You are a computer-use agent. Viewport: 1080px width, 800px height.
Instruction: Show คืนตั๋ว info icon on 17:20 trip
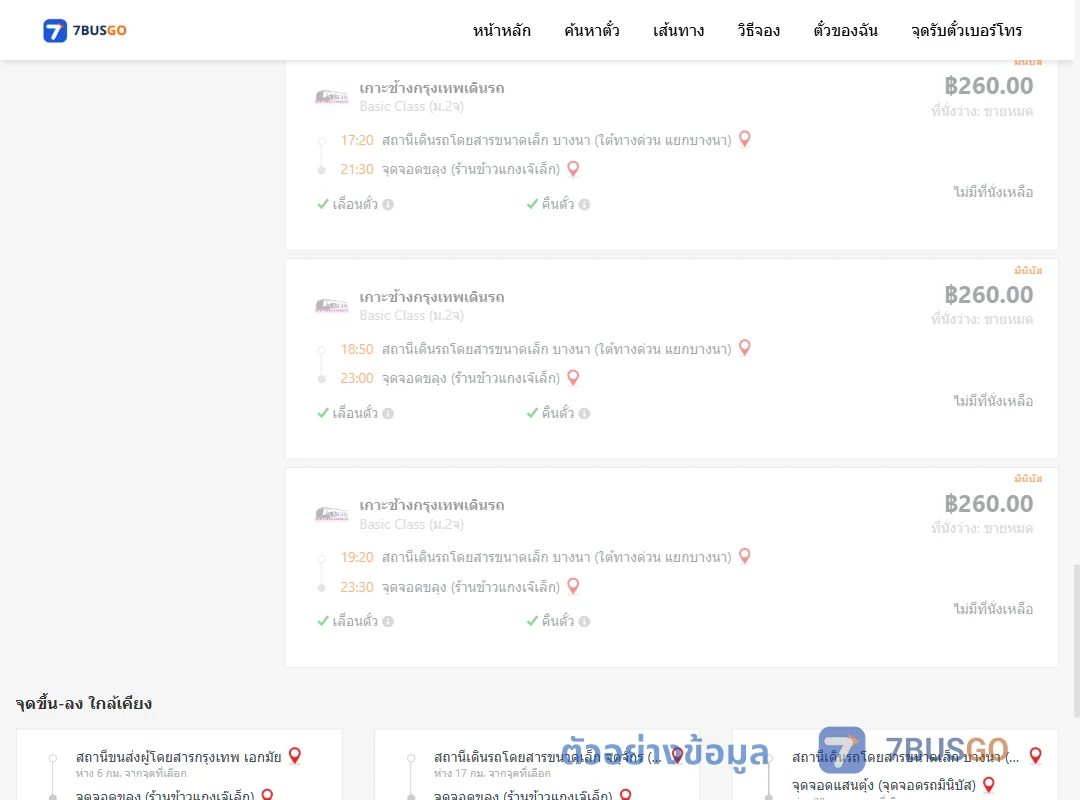tap(584, 205)
